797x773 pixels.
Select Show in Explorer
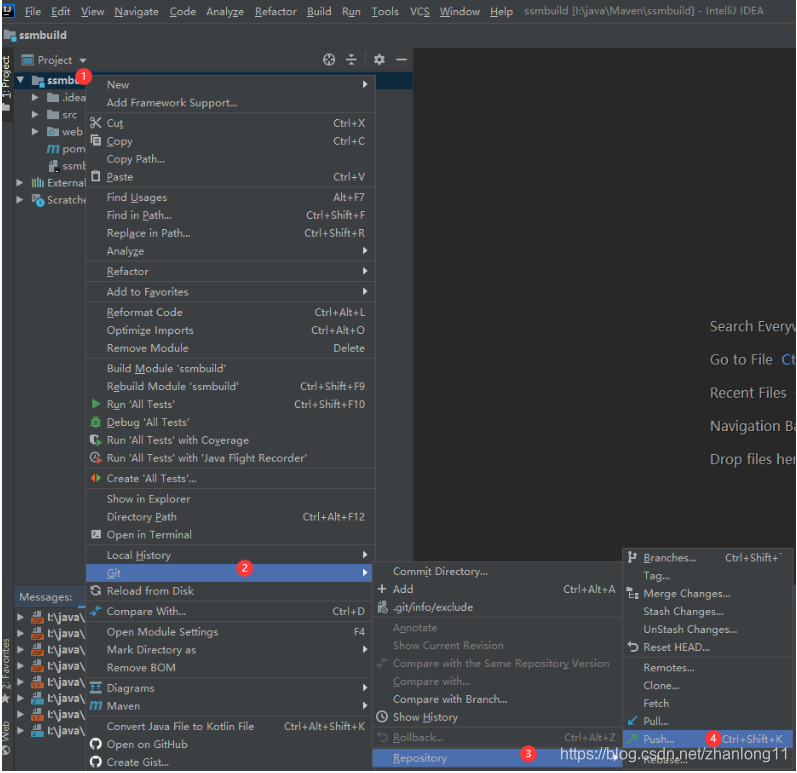click(148, 499)
